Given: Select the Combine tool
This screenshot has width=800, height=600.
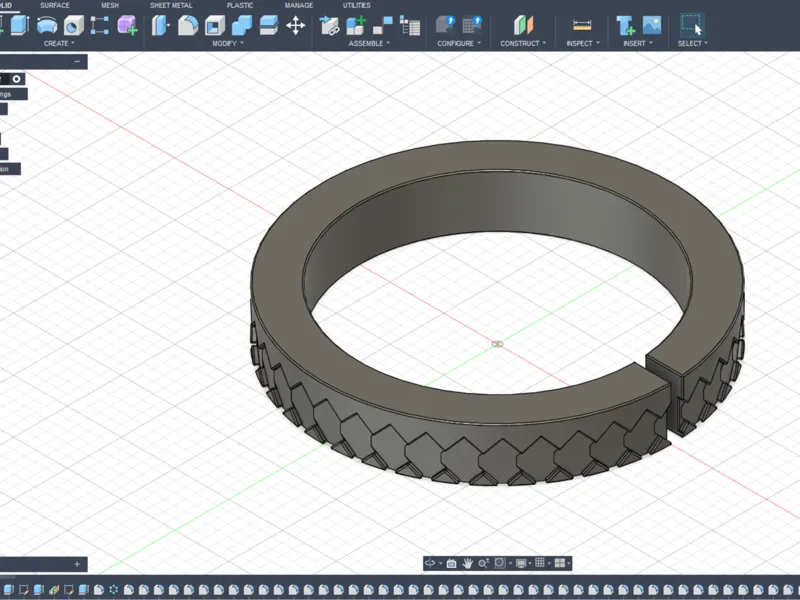Looking at the screenshot, I should click(242, 25).
